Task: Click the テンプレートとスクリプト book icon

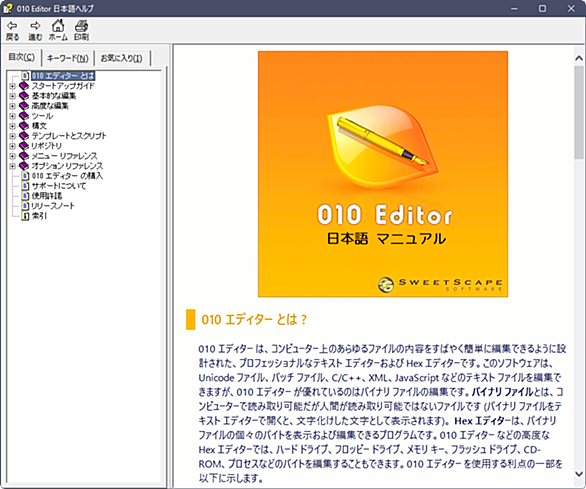Action: pos(24,136)
